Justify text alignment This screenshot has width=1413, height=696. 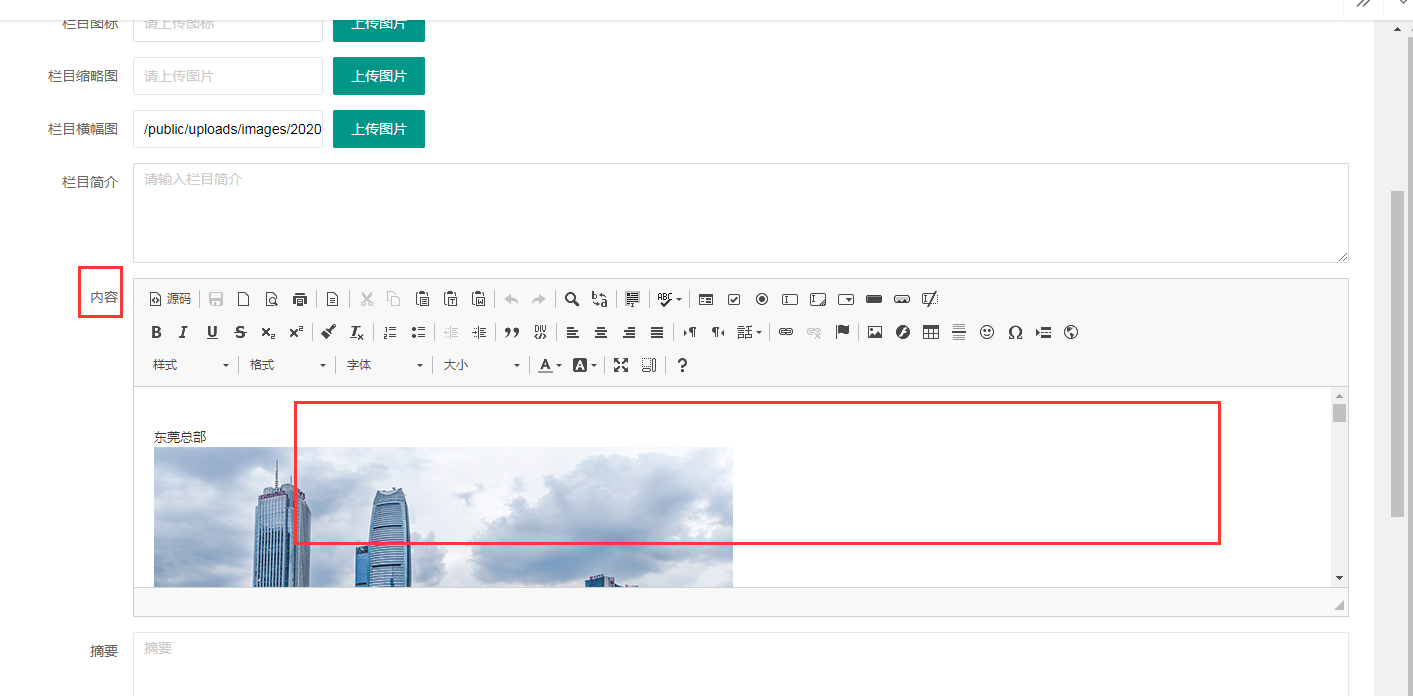657,332
